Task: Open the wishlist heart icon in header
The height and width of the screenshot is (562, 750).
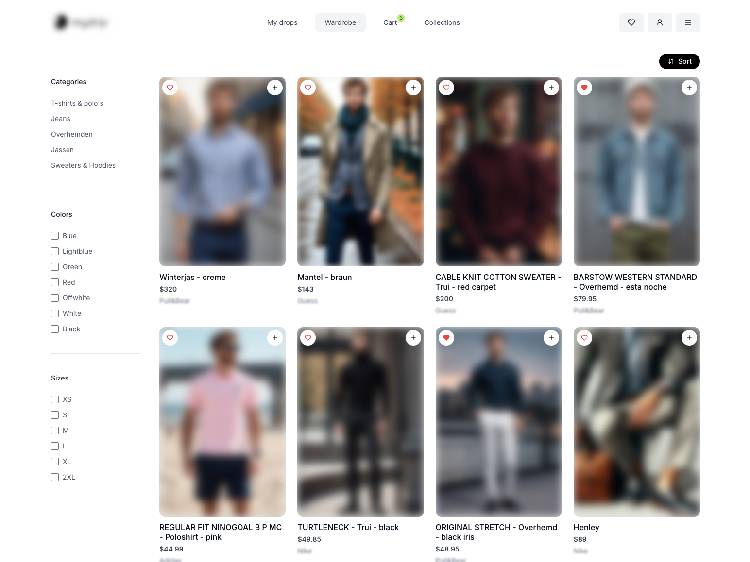Action: pos(631,22)
